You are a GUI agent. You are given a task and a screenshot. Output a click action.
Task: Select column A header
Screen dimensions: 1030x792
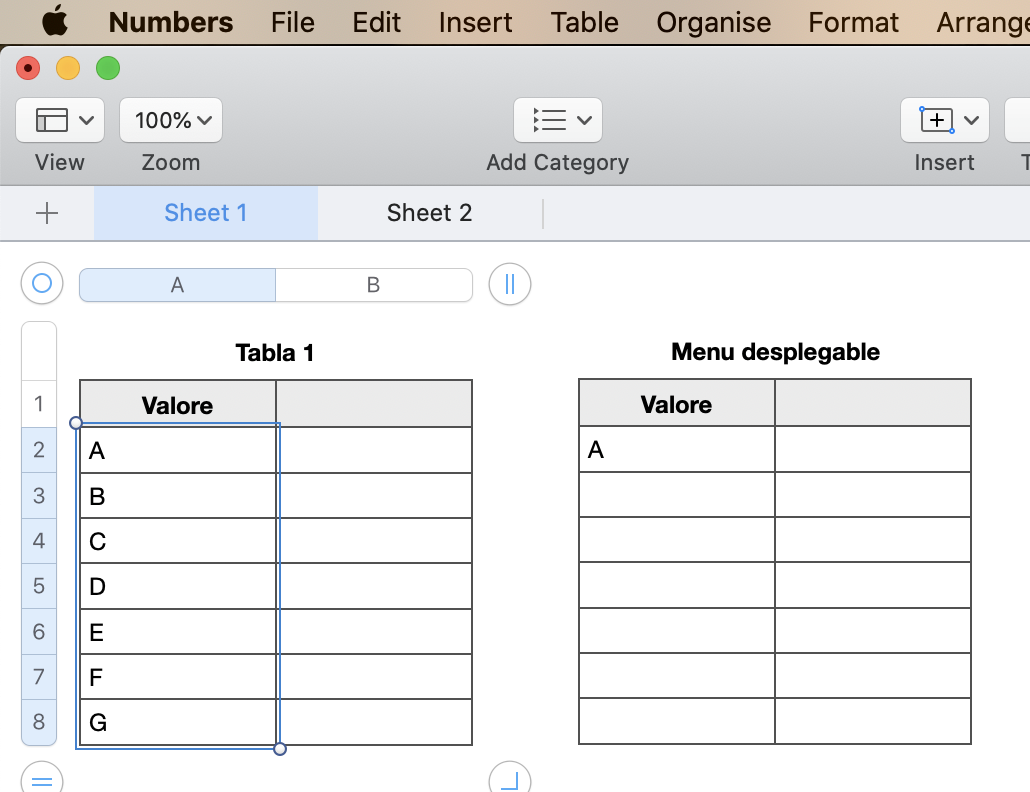(x=177, y=285)
